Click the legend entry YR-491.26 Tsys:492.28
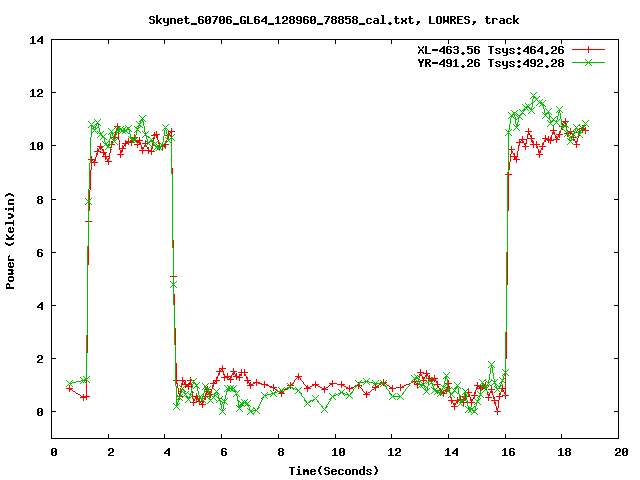The image size is (640, 480). tap(491, 63)
